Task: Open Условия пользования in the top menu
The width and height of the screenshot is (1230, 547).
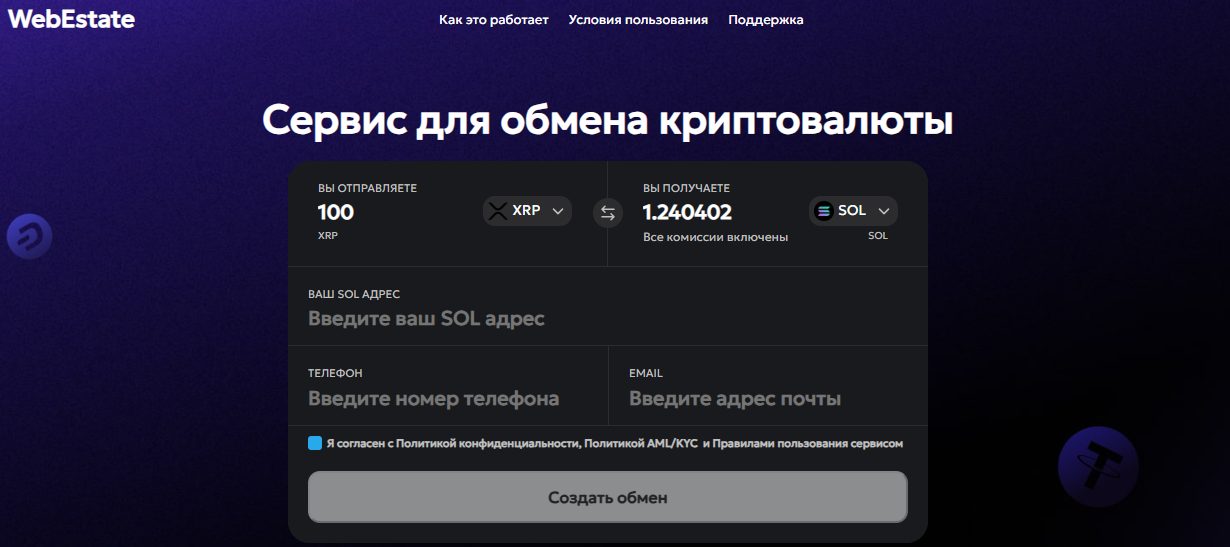Action: (638, 20)
